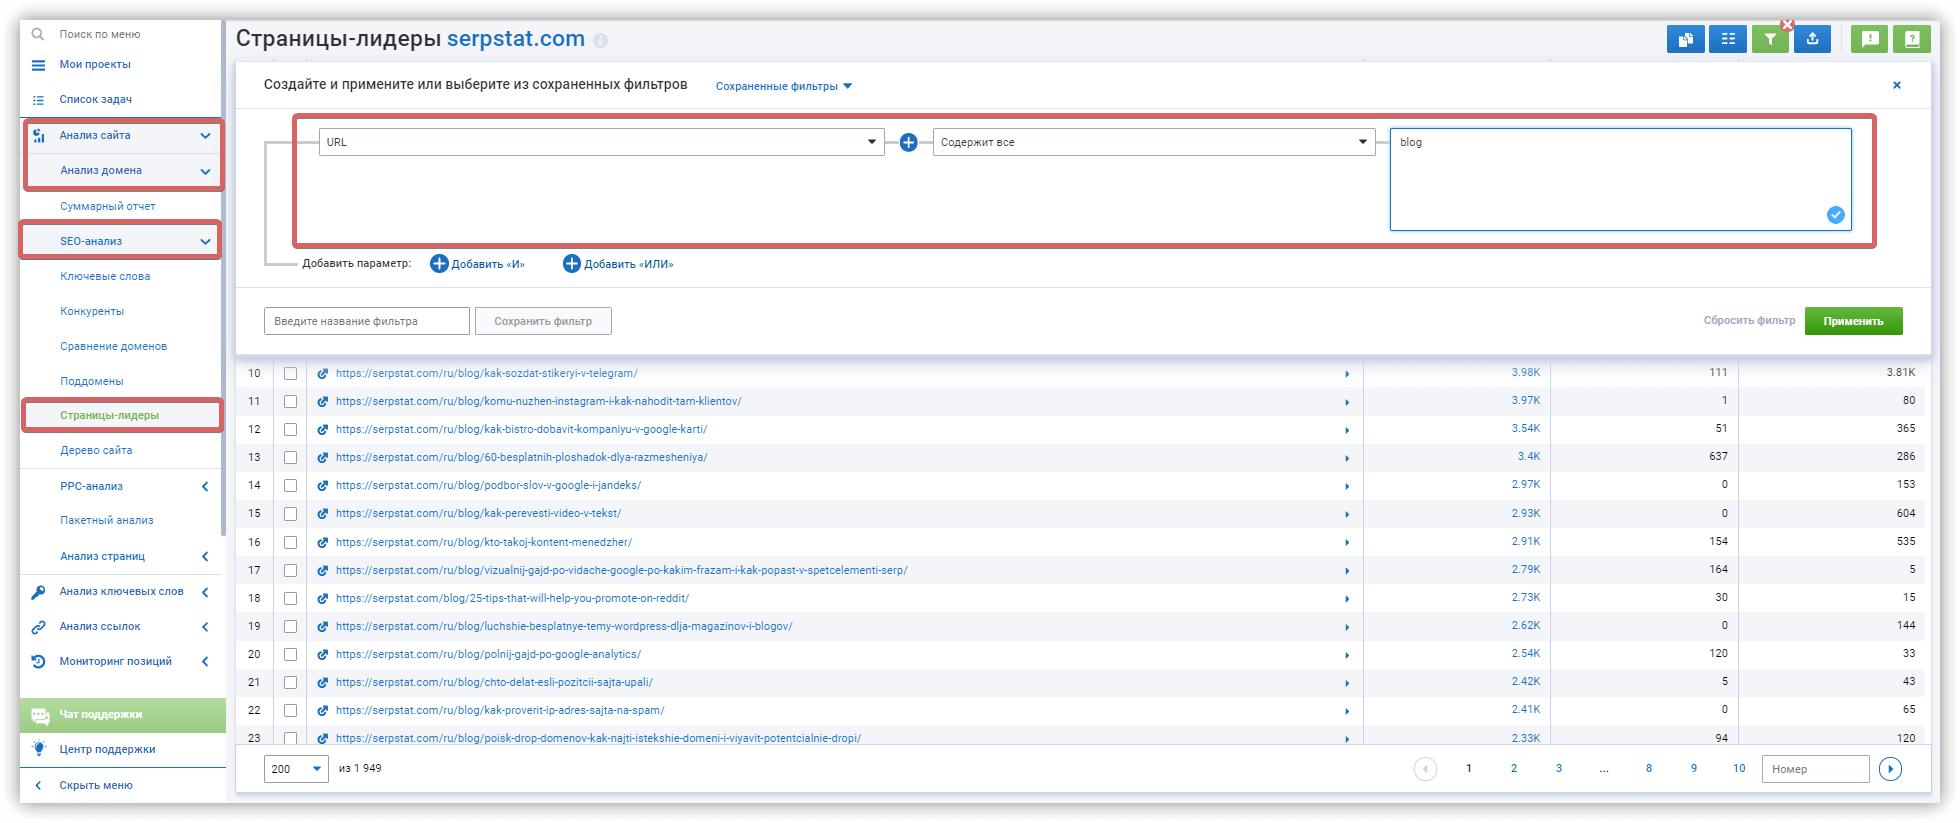Click the export upload icon button
The image size is (1960, 823).
click(x=1812, y=39)
